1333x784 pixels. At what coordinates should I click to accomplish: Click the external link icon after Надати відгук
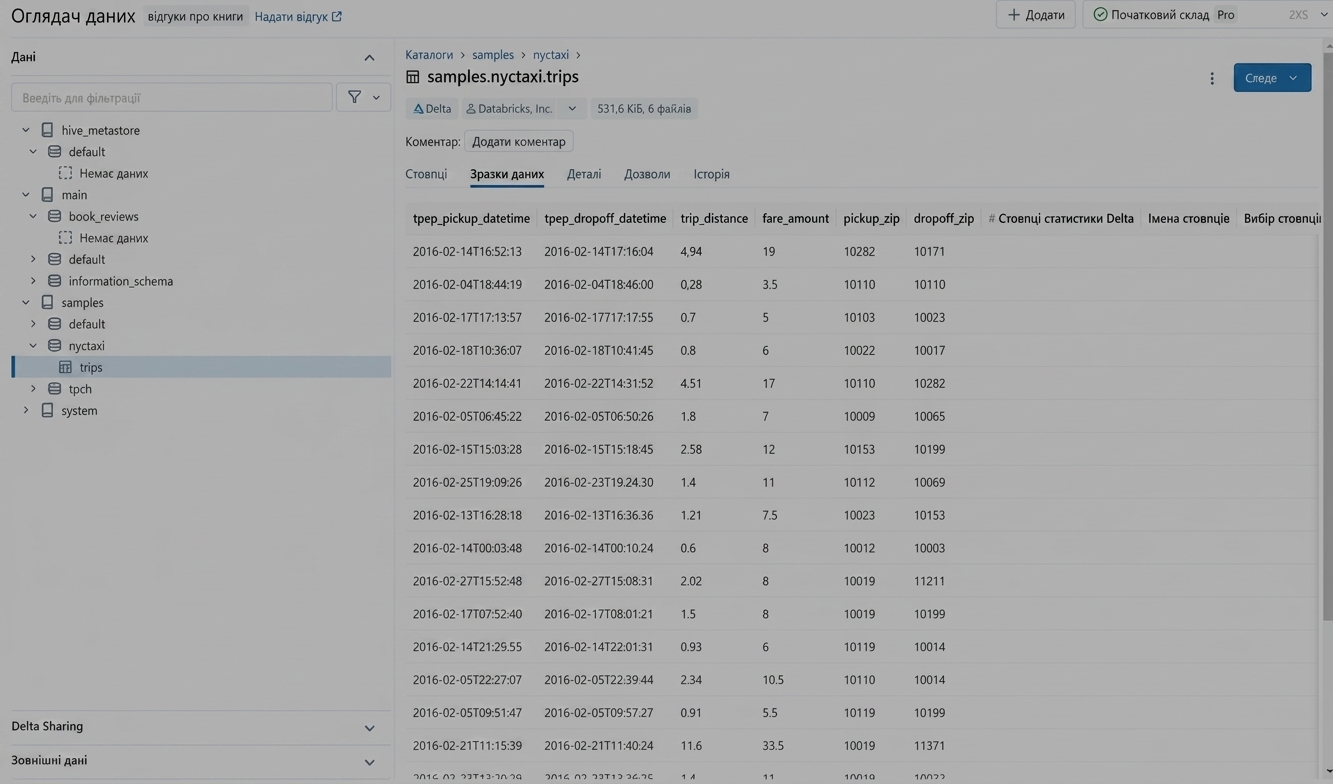tap(337, 16)
